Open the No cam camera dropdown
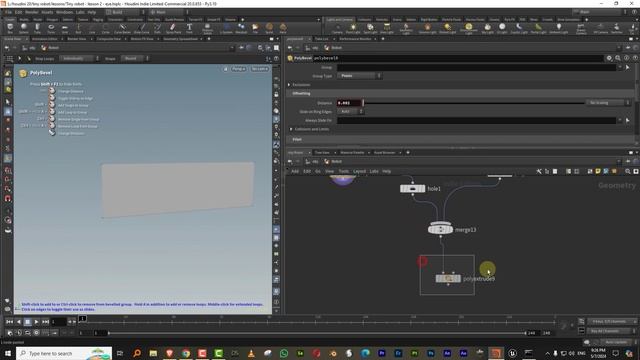 click(260, 69)
